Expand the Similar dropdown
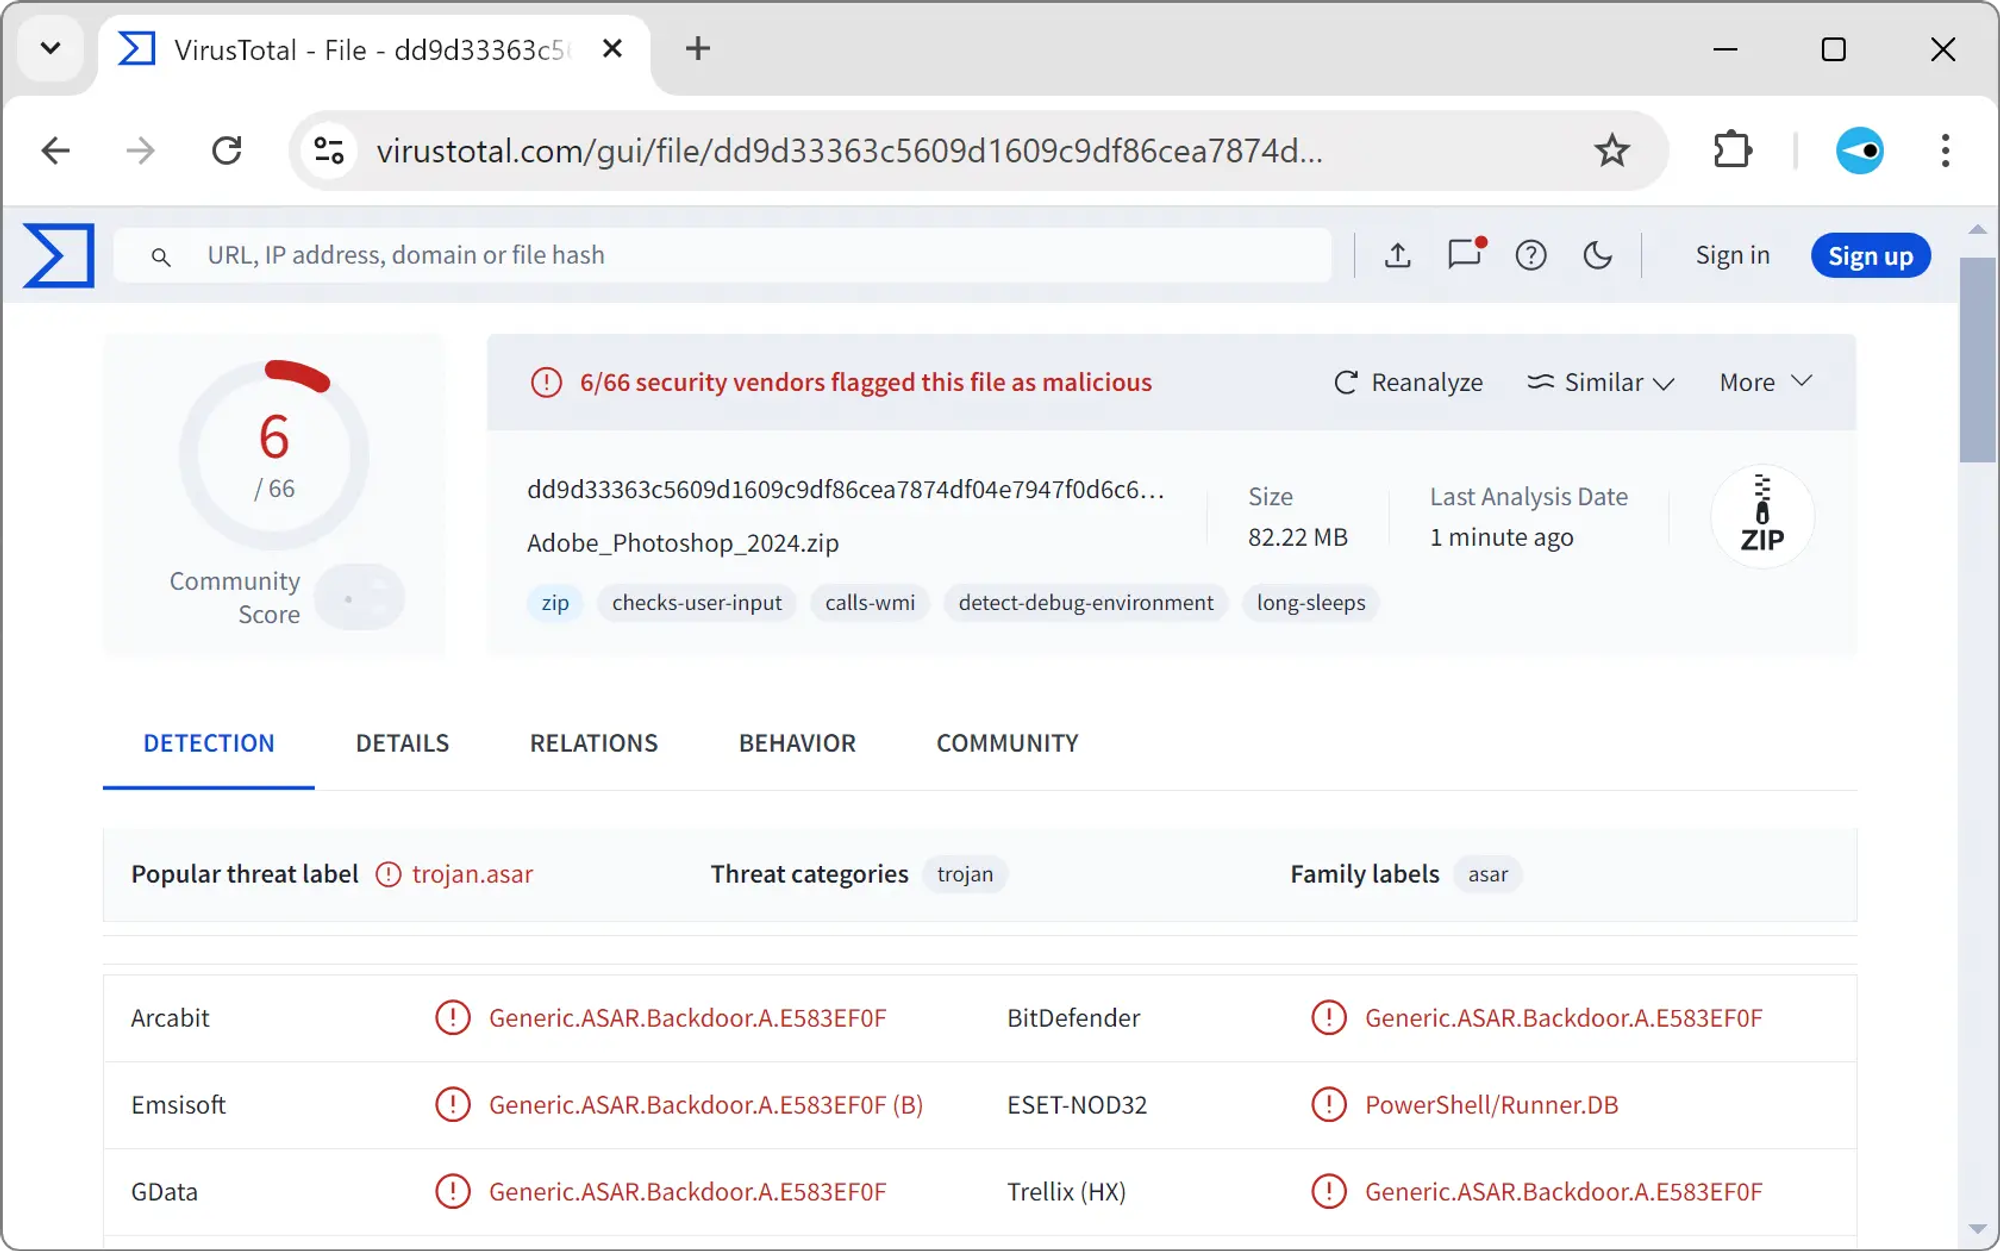The width and height of the screenshot is (2000, 1251). tap(1600, 382)
